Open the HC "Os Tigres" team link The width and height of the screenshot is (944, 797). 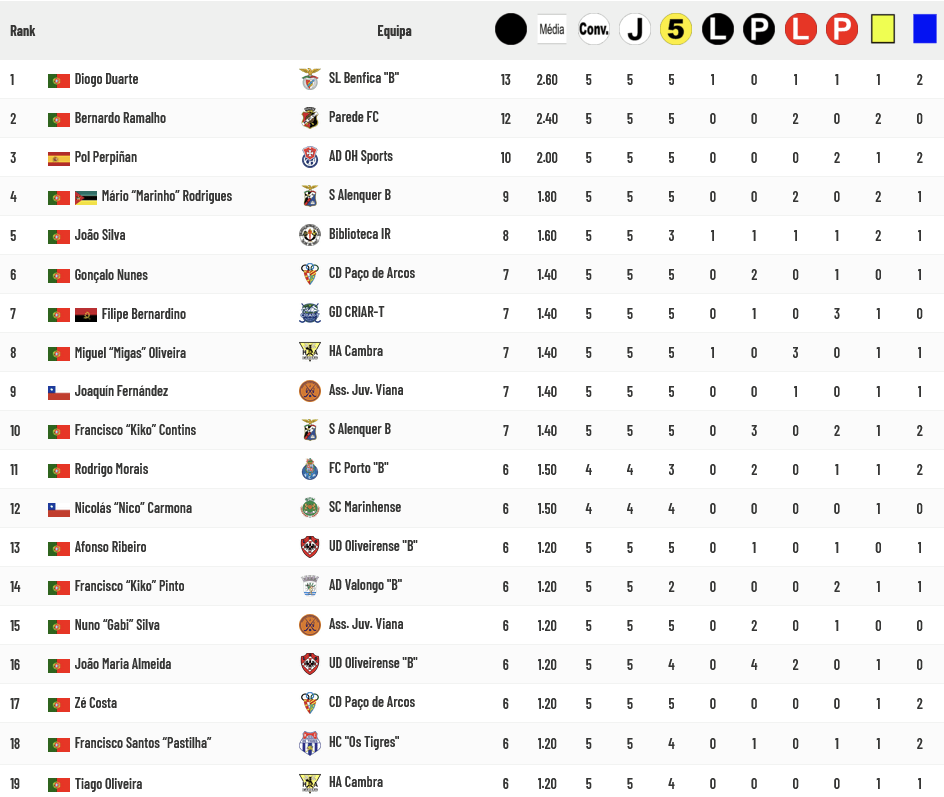[363, 742]
